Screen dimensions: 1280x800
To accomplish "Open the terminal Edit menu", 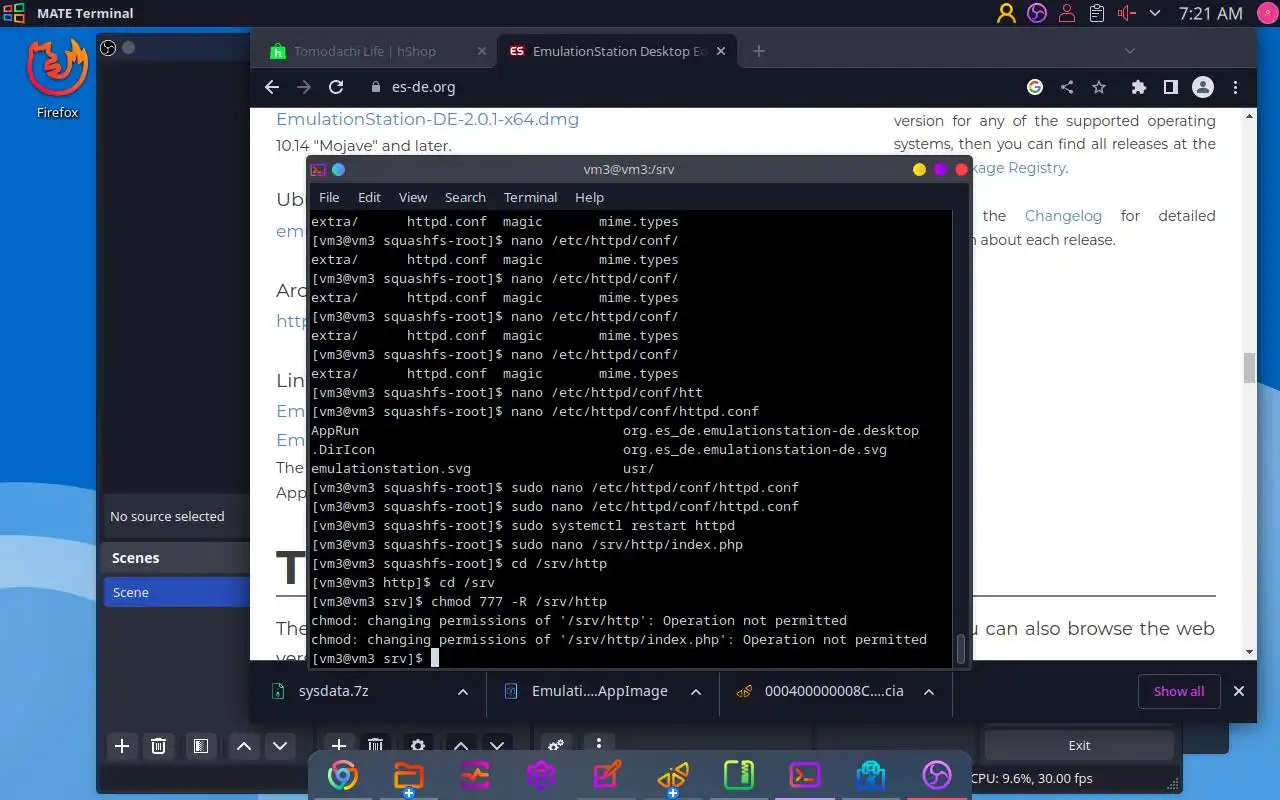I will pos(370,197).
